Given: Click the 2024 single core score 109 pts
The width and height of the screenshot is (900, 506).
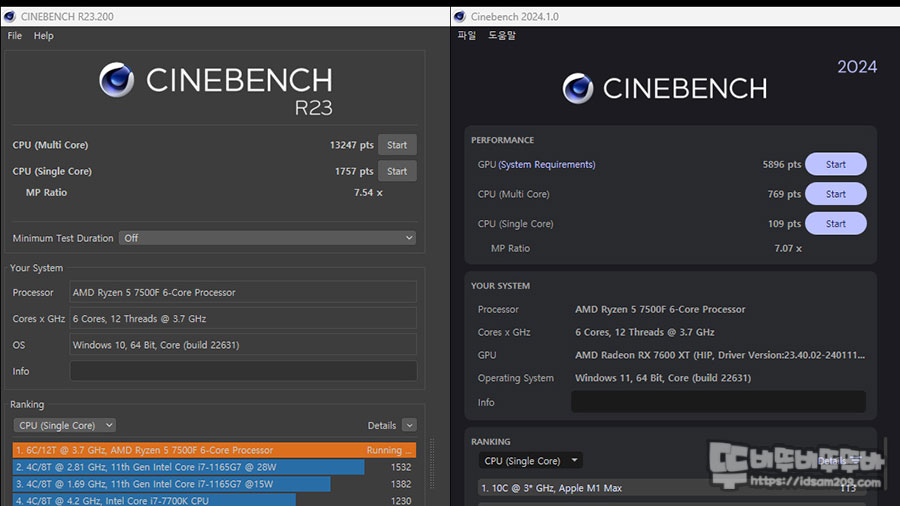Looking at the screenshot, I should (784, 224).
